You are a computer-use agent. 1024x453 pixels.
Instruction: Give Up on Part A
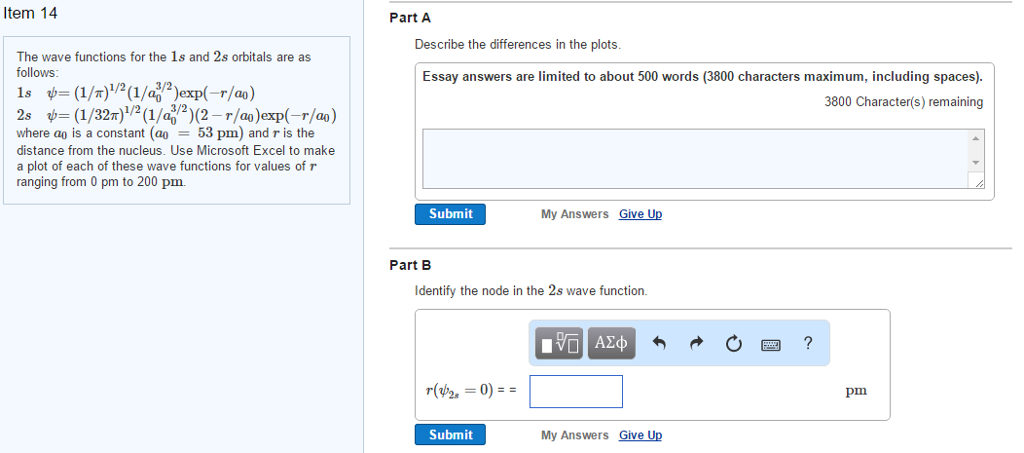(640, 214)
